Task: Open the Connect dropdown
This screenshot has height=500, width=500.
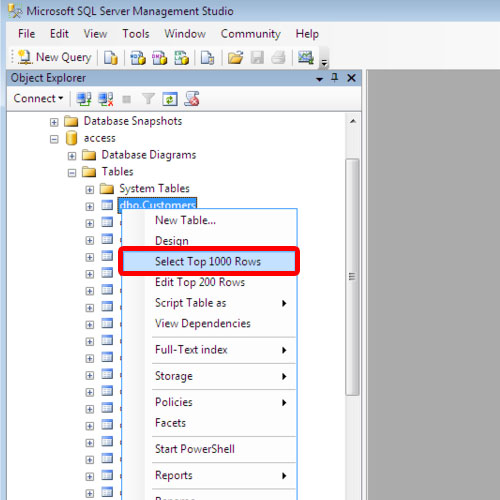Action: pos(38,99)
